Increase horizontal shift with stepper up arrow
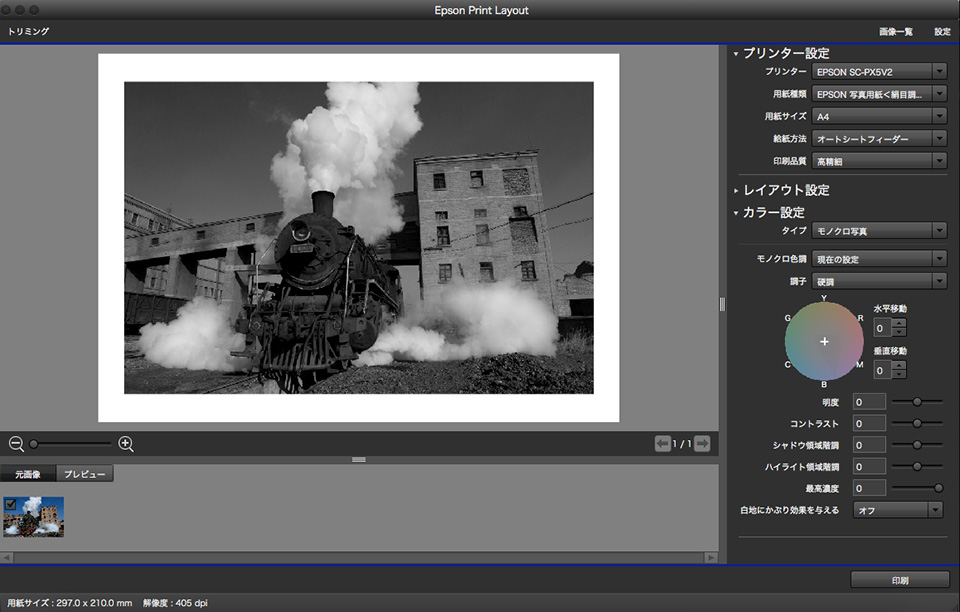The width and height of the screenshot is (960, 612). (x=898, y=322)
